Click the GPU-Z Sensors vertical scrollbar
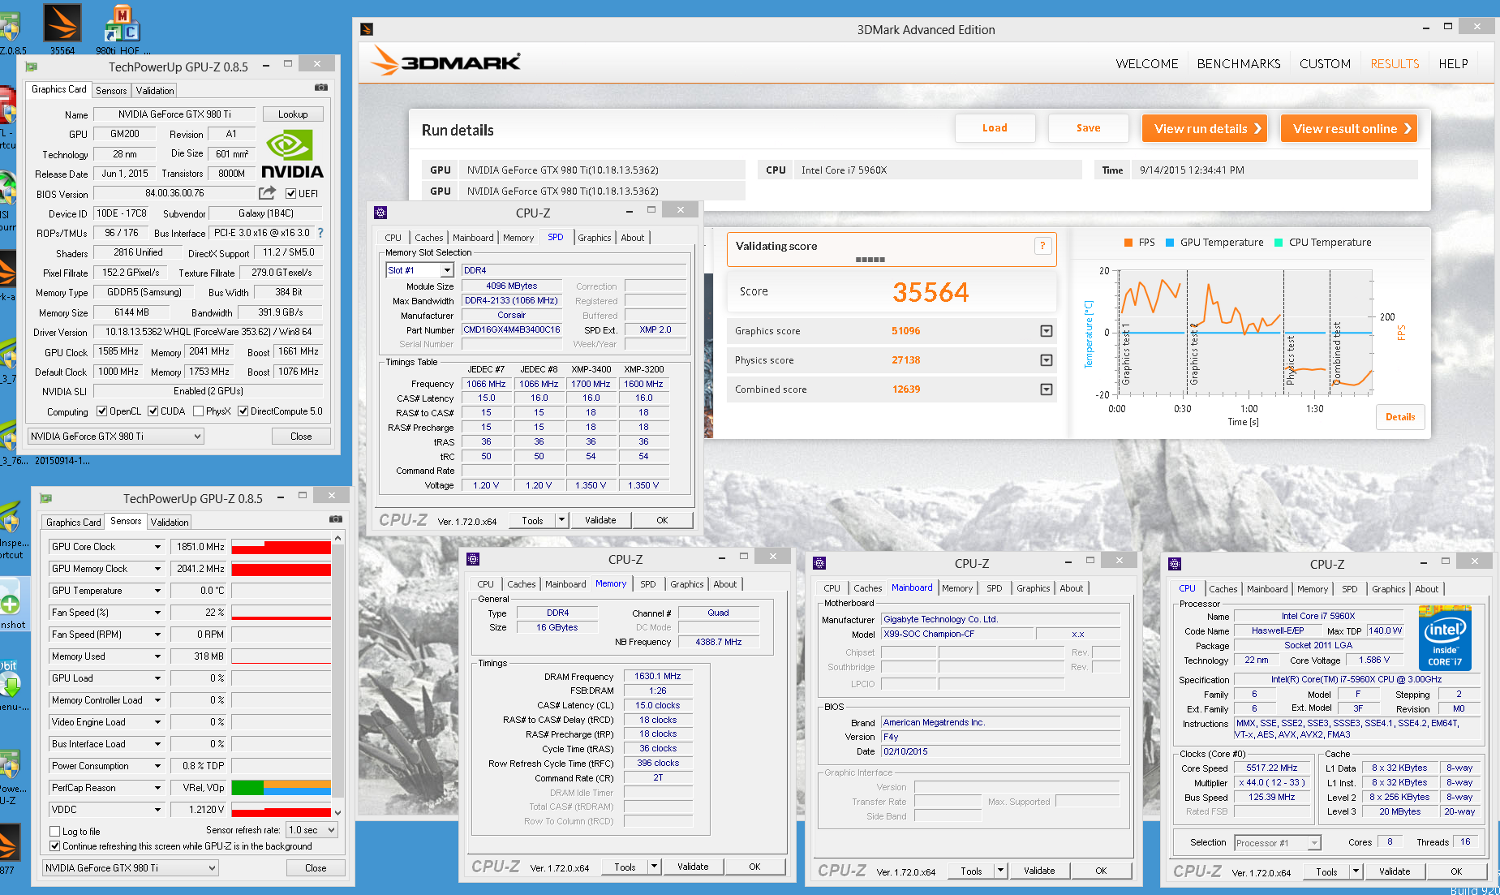Screen dimensions: 1500x895 pos(338,675)
